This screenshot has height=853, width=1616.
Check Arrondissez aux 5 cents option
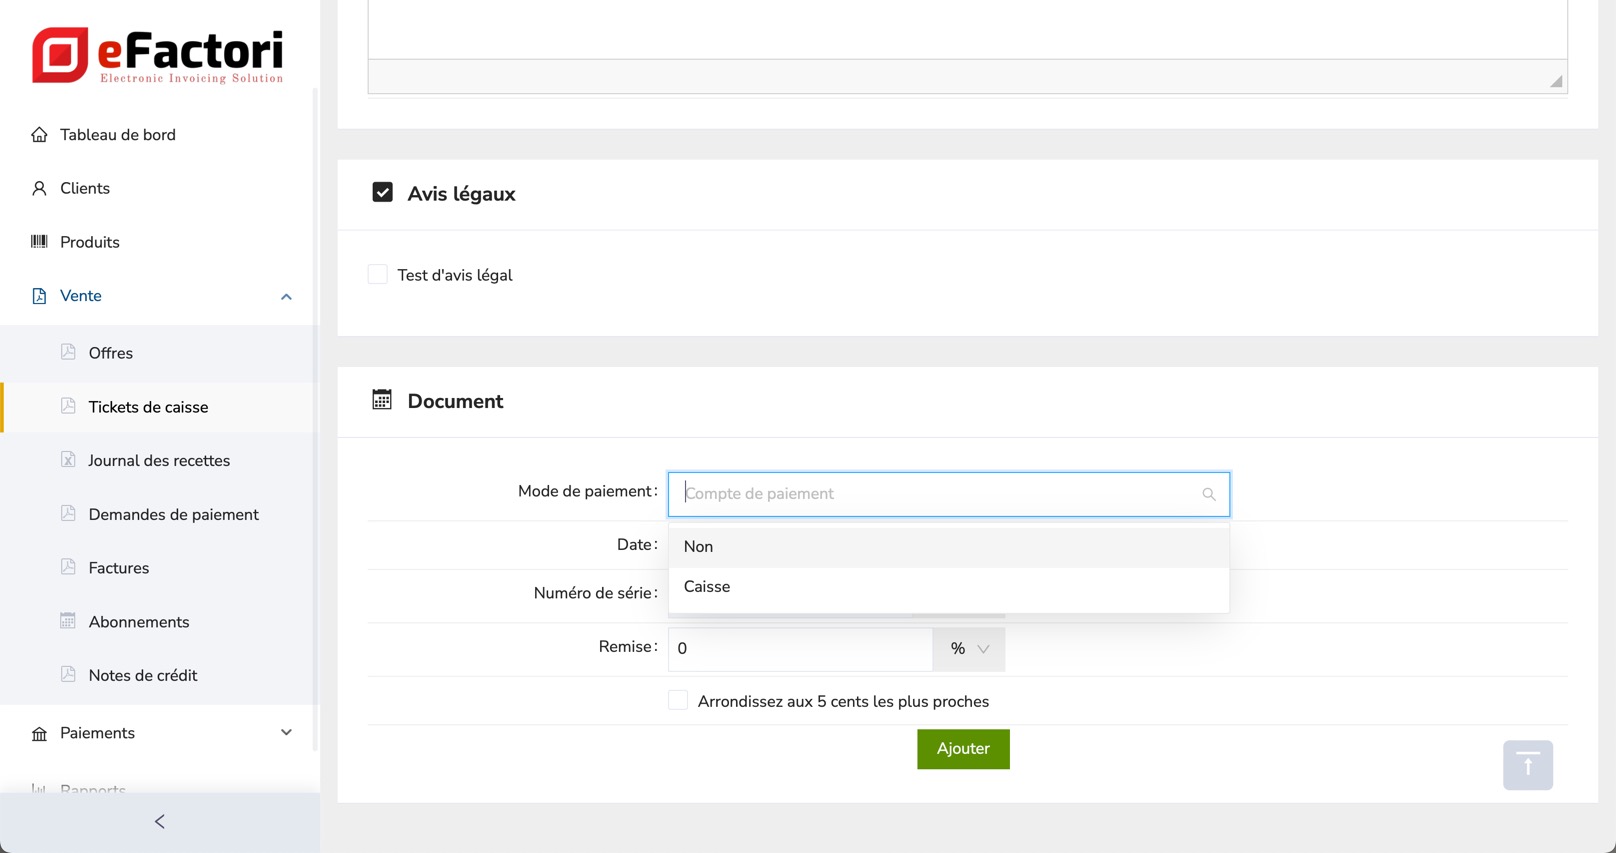[678, 700]
